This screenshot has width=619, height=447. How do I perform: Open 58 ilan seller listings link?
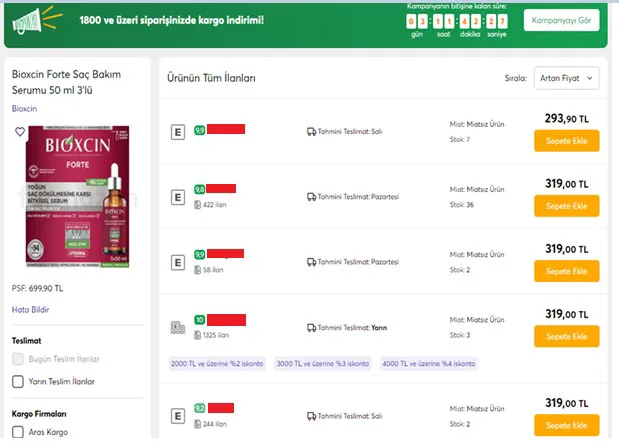(x=213, y=270)
